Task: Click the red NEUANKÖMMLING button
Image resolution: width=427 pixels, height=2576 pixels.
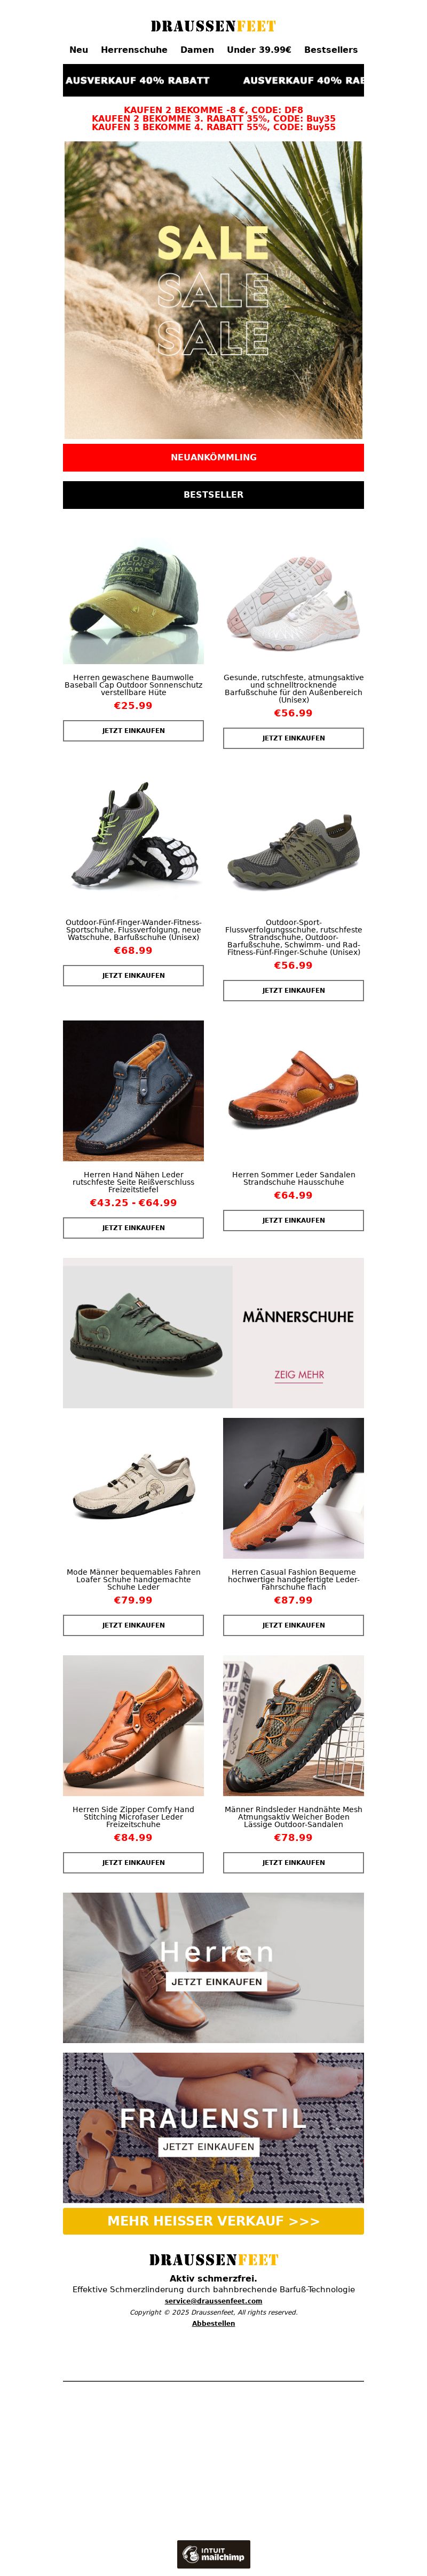Action: [x=213, y=457]
